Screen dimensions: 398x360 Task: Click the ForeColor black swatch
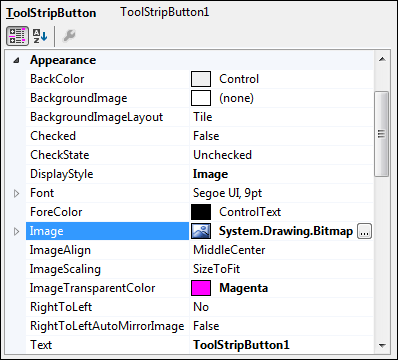click(x=201, y=212)
